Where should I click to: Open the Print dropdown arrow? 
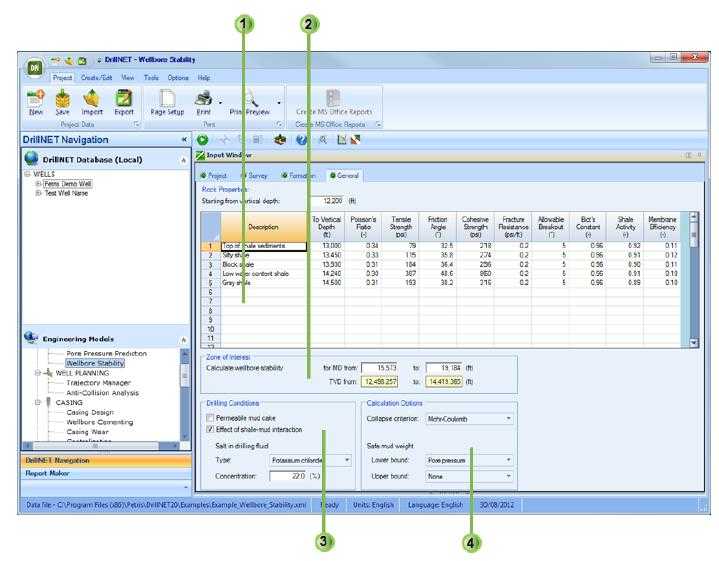[x=220, y=102]
